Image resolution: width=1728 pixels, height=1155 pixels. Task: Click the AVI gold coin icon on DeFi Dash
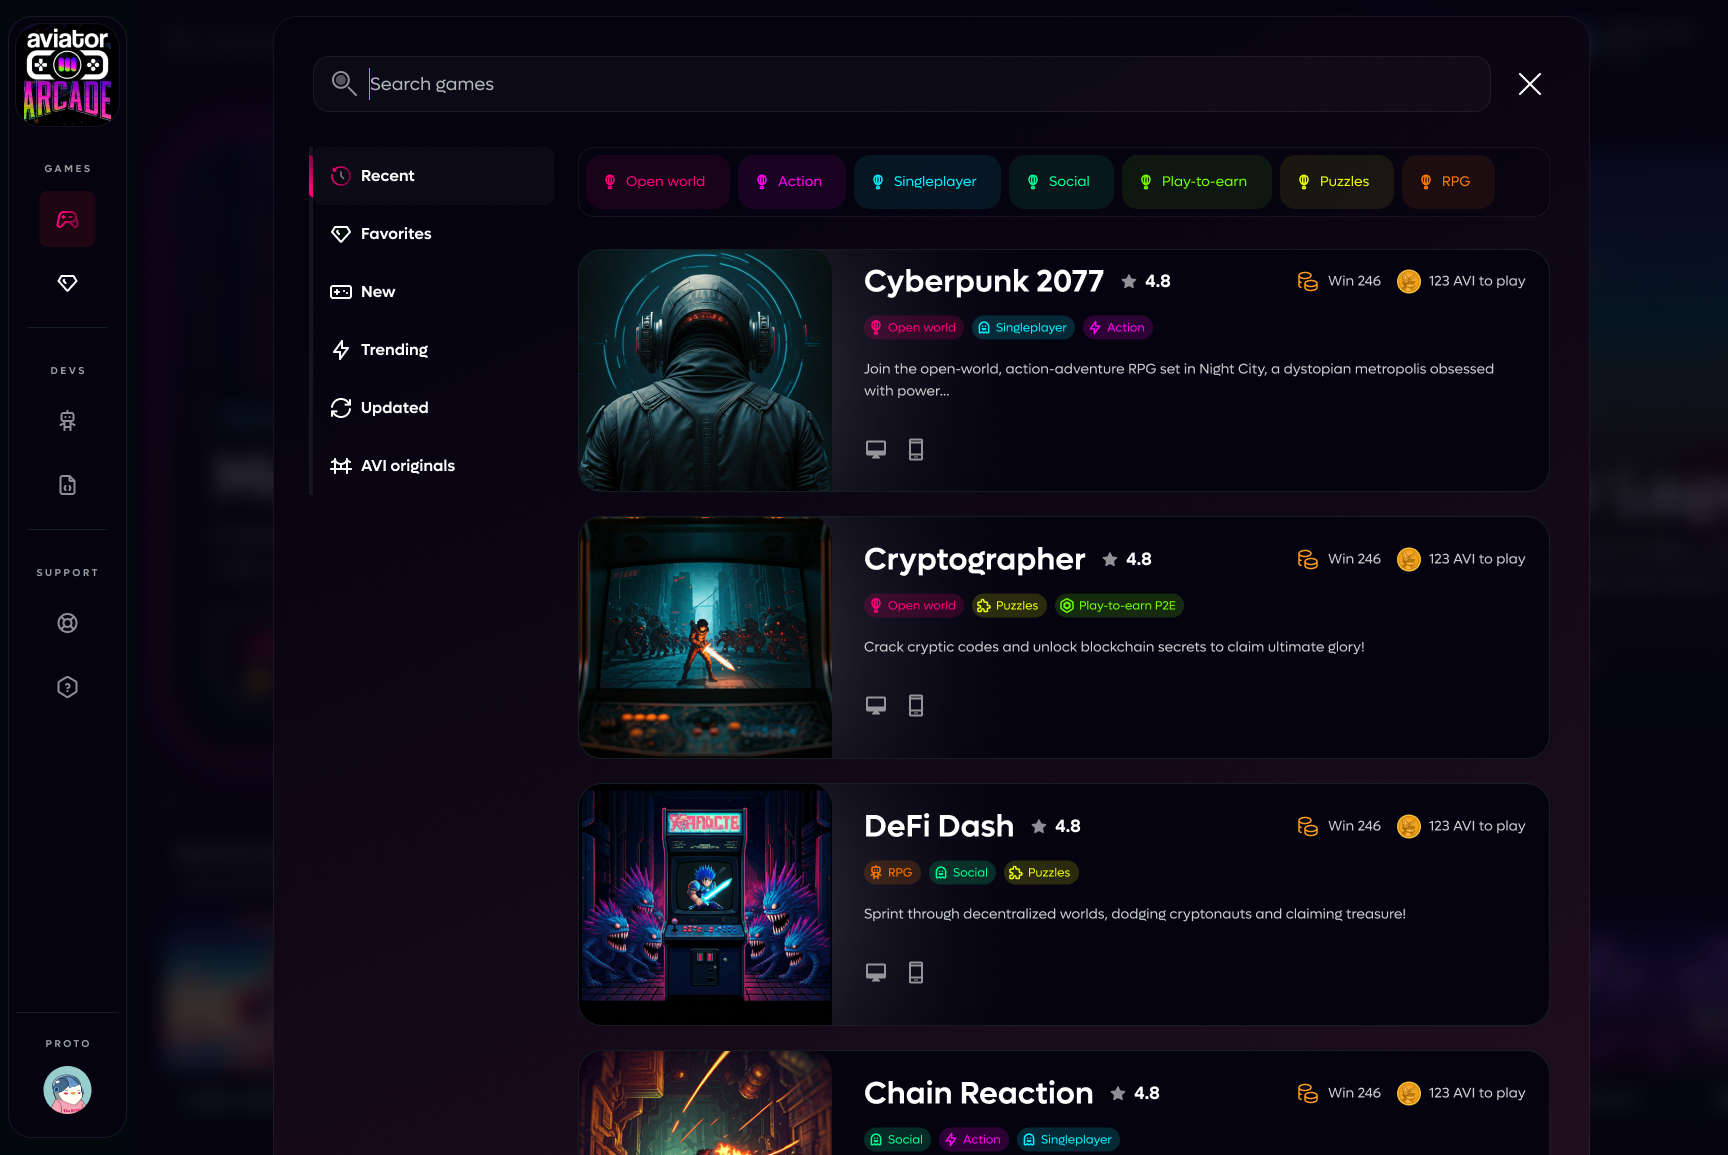click(x=1409, y=826)
